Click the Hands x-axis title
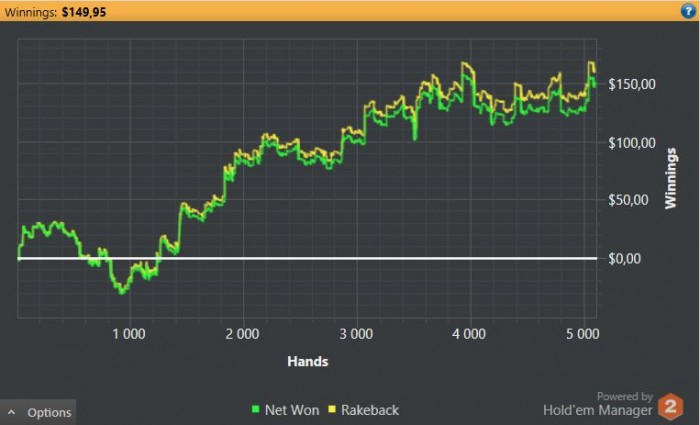This screenshot has height=425, width=700. 308,361
